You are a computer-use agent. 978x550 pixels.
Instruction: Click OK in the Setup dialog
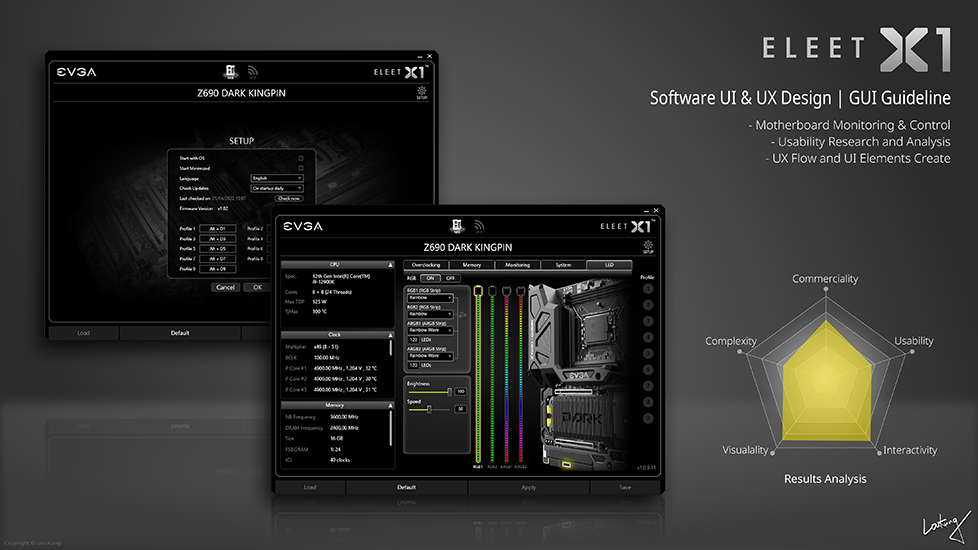point(257,287)
